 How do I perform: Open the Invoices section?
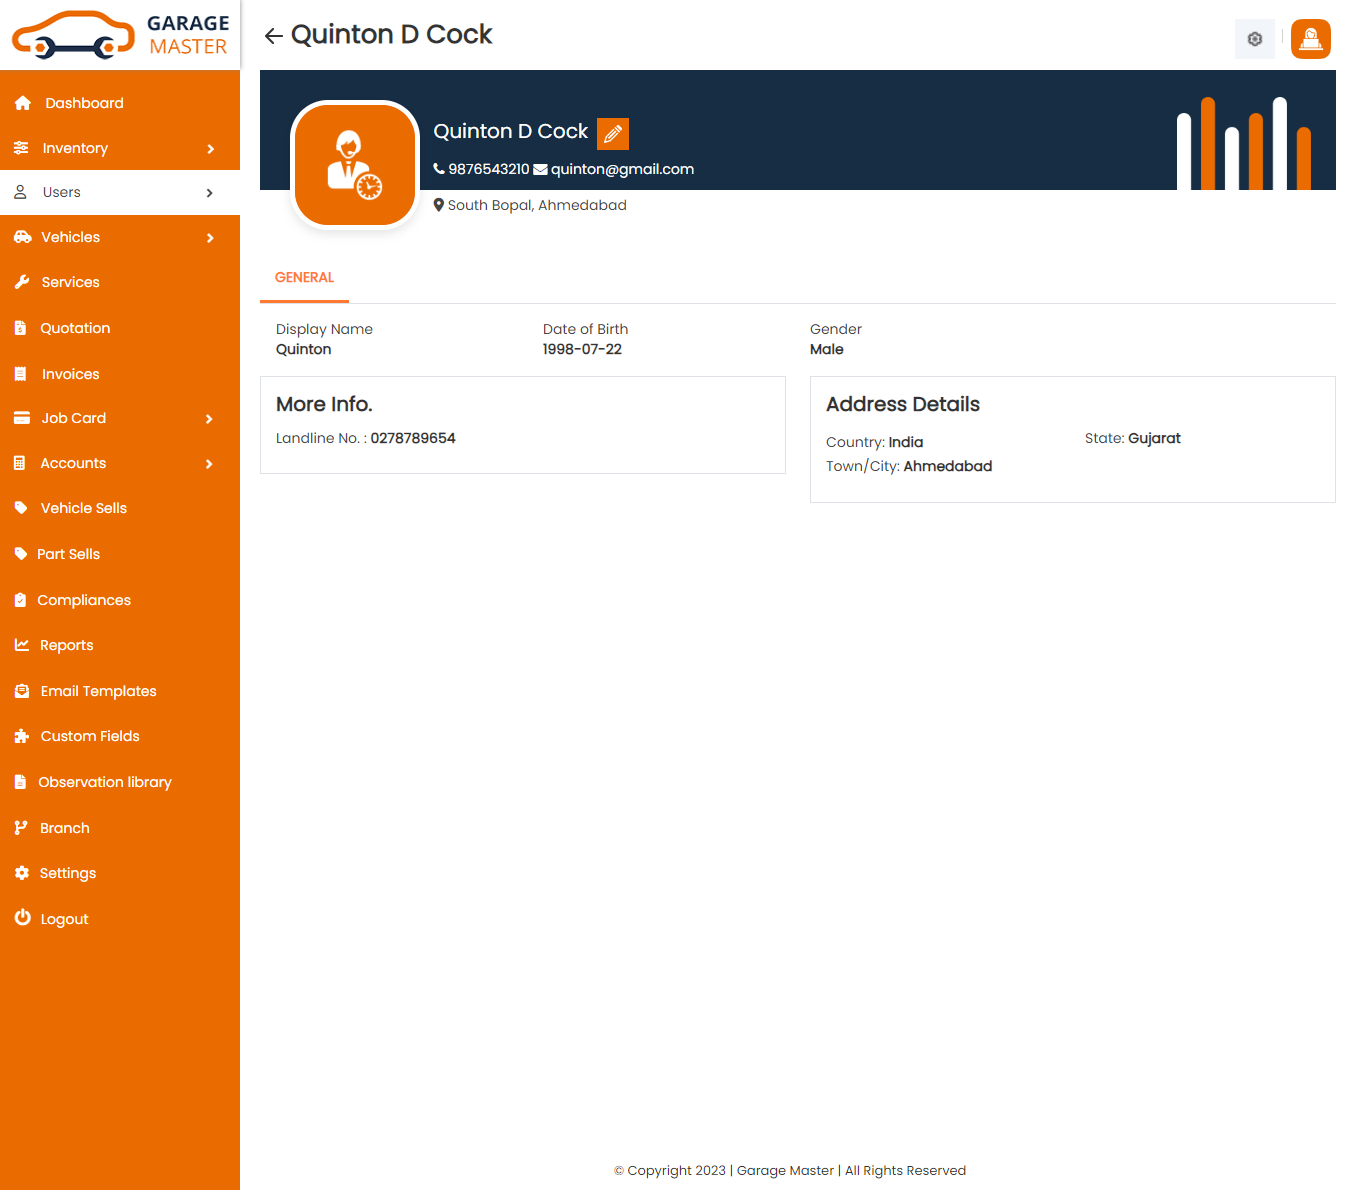point(70,374)
